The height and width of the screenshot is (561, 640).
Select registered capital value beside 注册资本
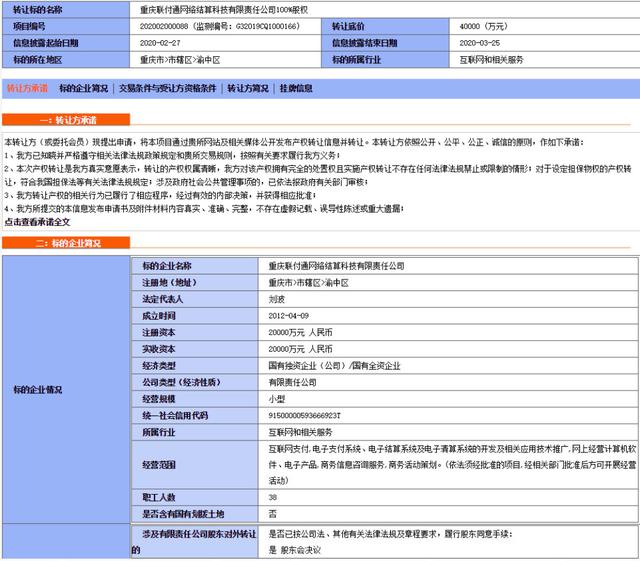click(300, 332)
